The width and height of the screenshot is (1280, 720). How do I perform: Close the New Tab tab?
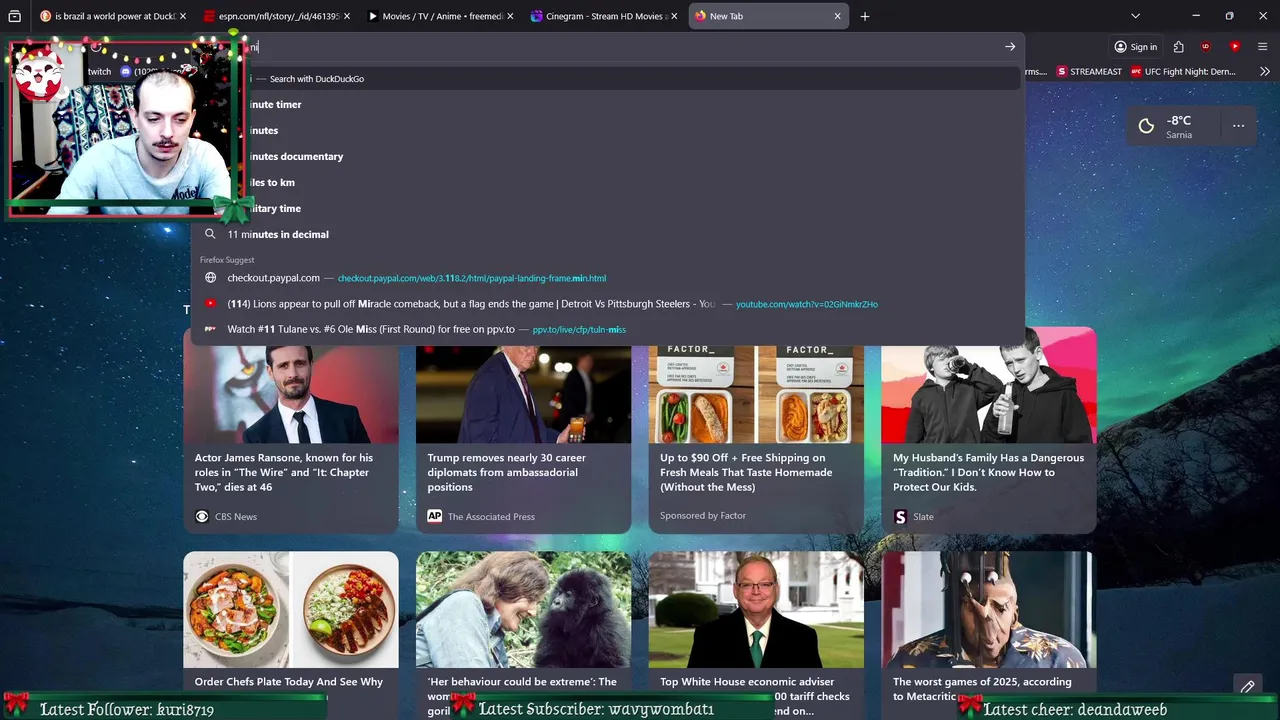click(x=837, y=16)
